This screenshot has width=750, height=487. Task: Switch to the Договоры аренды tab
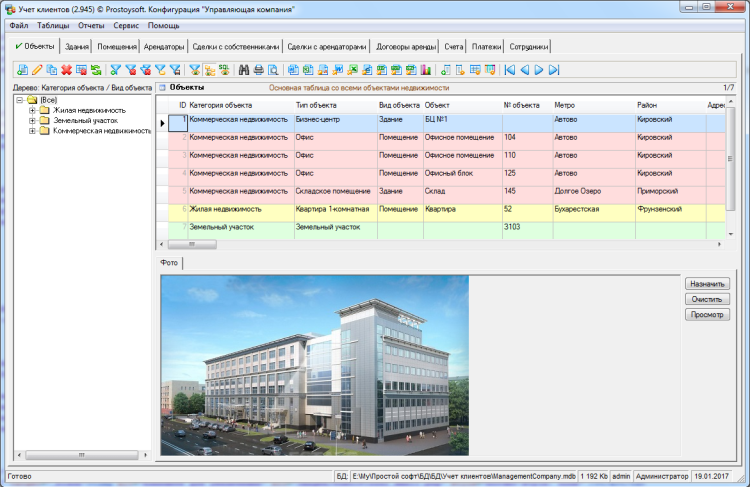(405, 46)
